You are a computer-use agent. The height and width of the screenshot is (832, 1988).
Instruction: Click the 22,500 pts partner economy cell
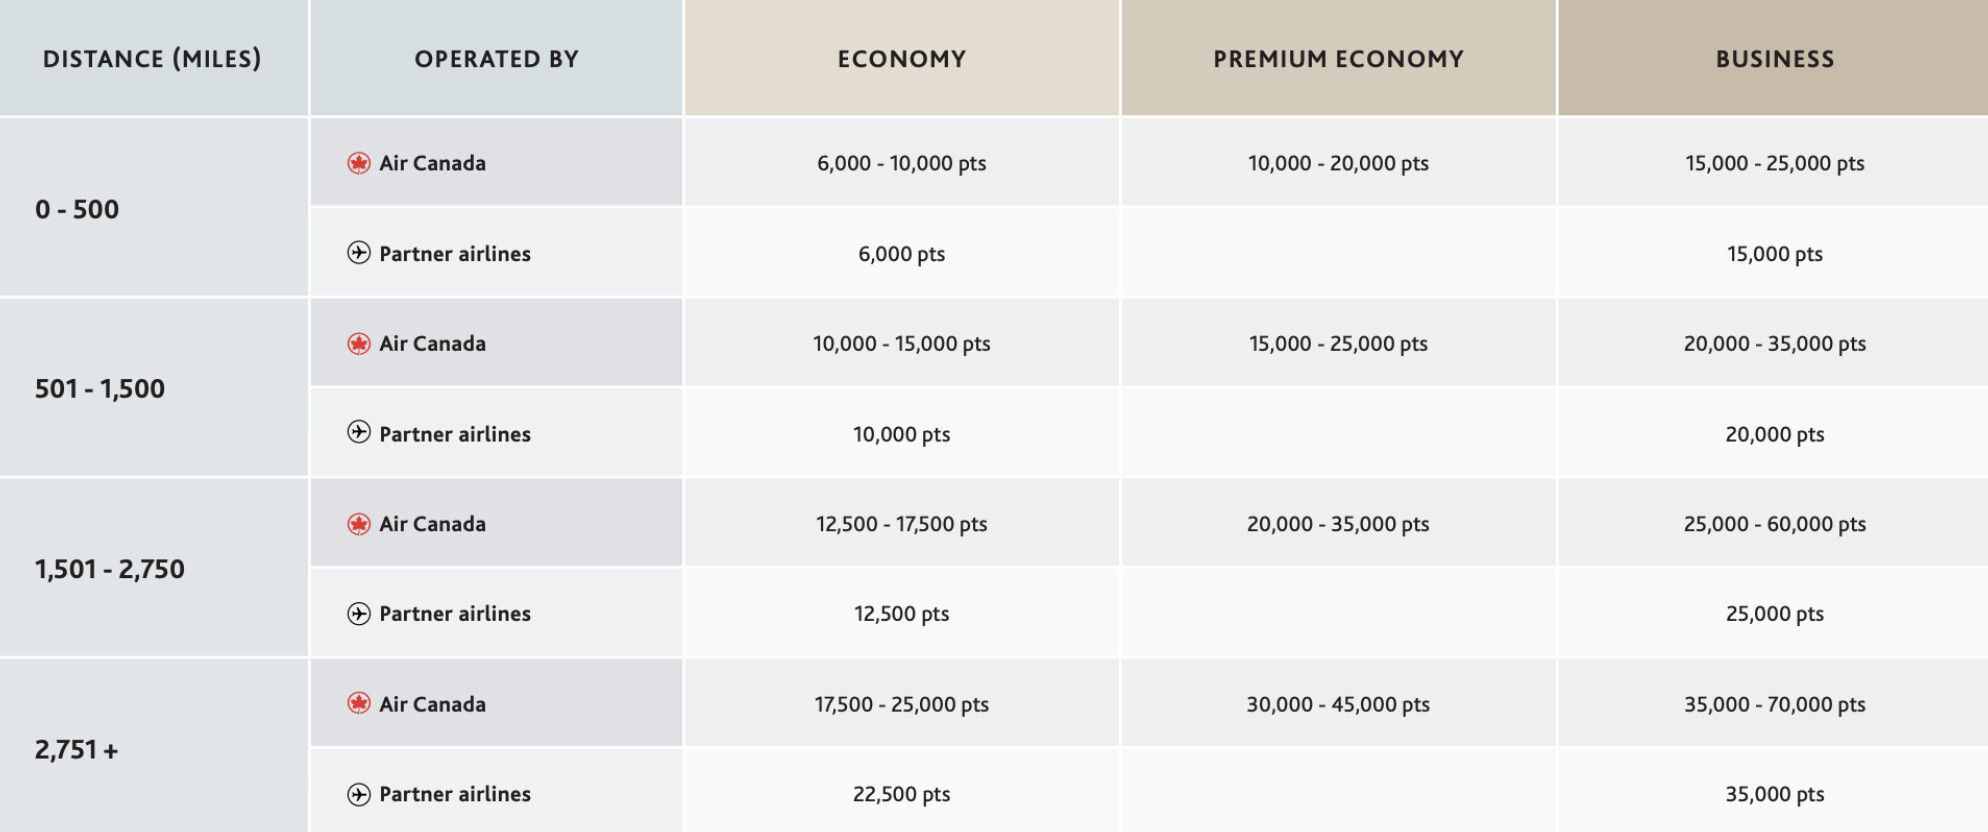pos(902,794)
